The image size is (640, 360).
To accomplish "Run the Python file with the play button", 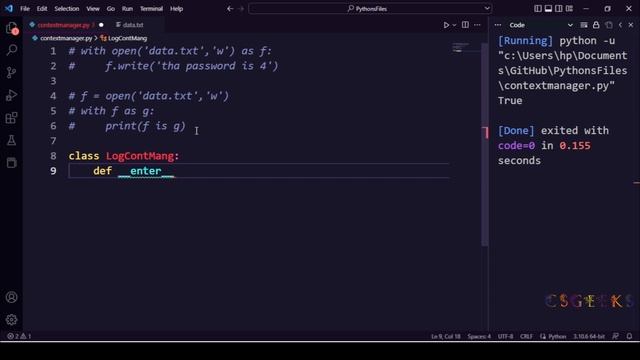I will click(446, 25).
